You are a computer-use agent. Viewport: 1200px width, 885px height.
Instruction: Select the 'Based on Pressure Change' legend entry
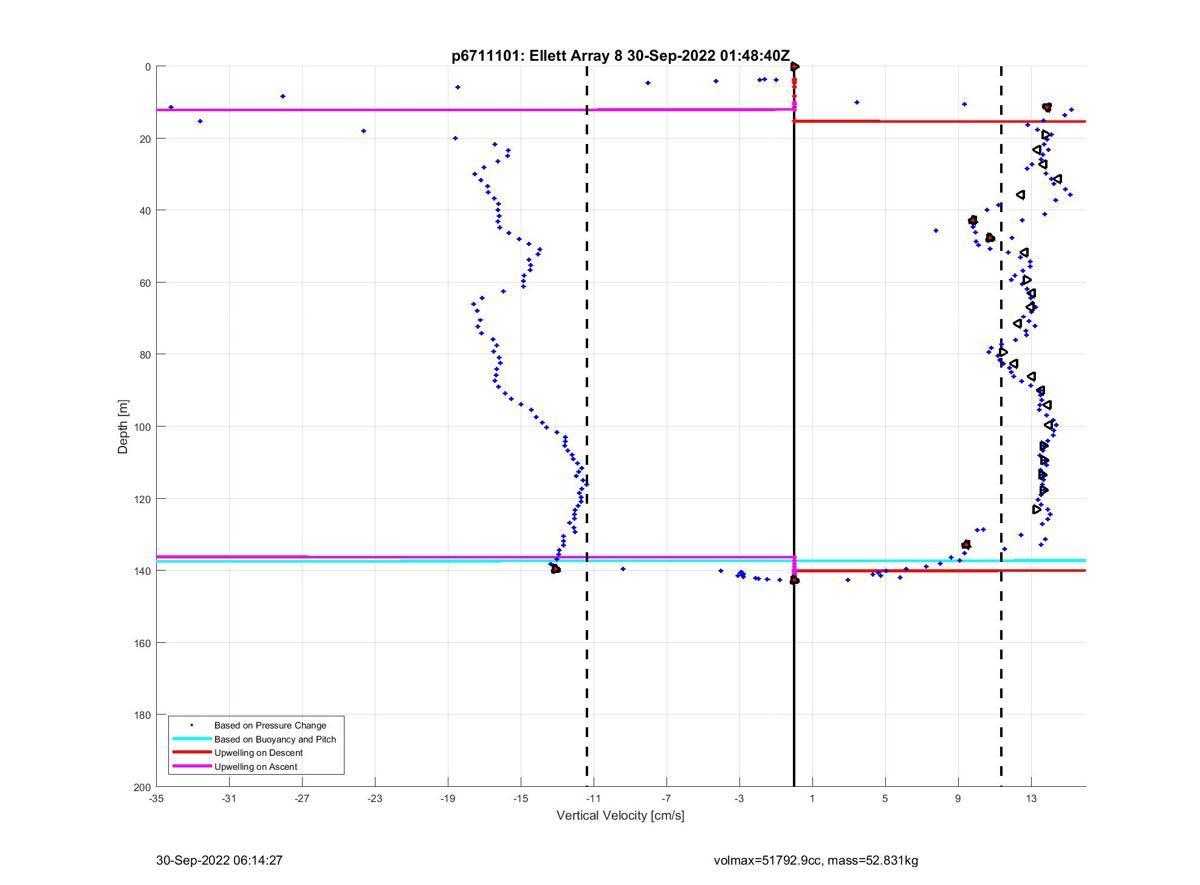pyautogui.click(x=270, y=725)
